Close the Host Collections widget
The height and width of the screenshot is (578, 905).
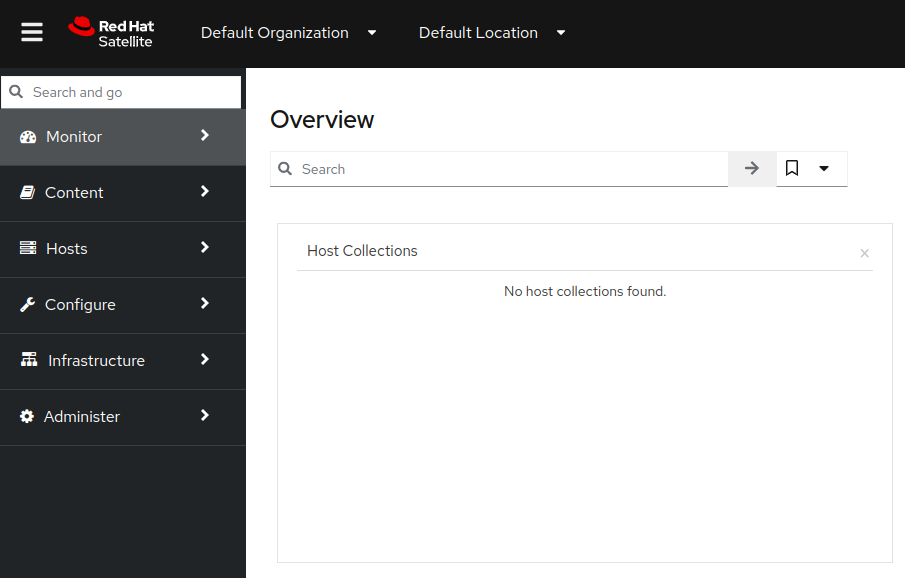(x=864, y=253)
